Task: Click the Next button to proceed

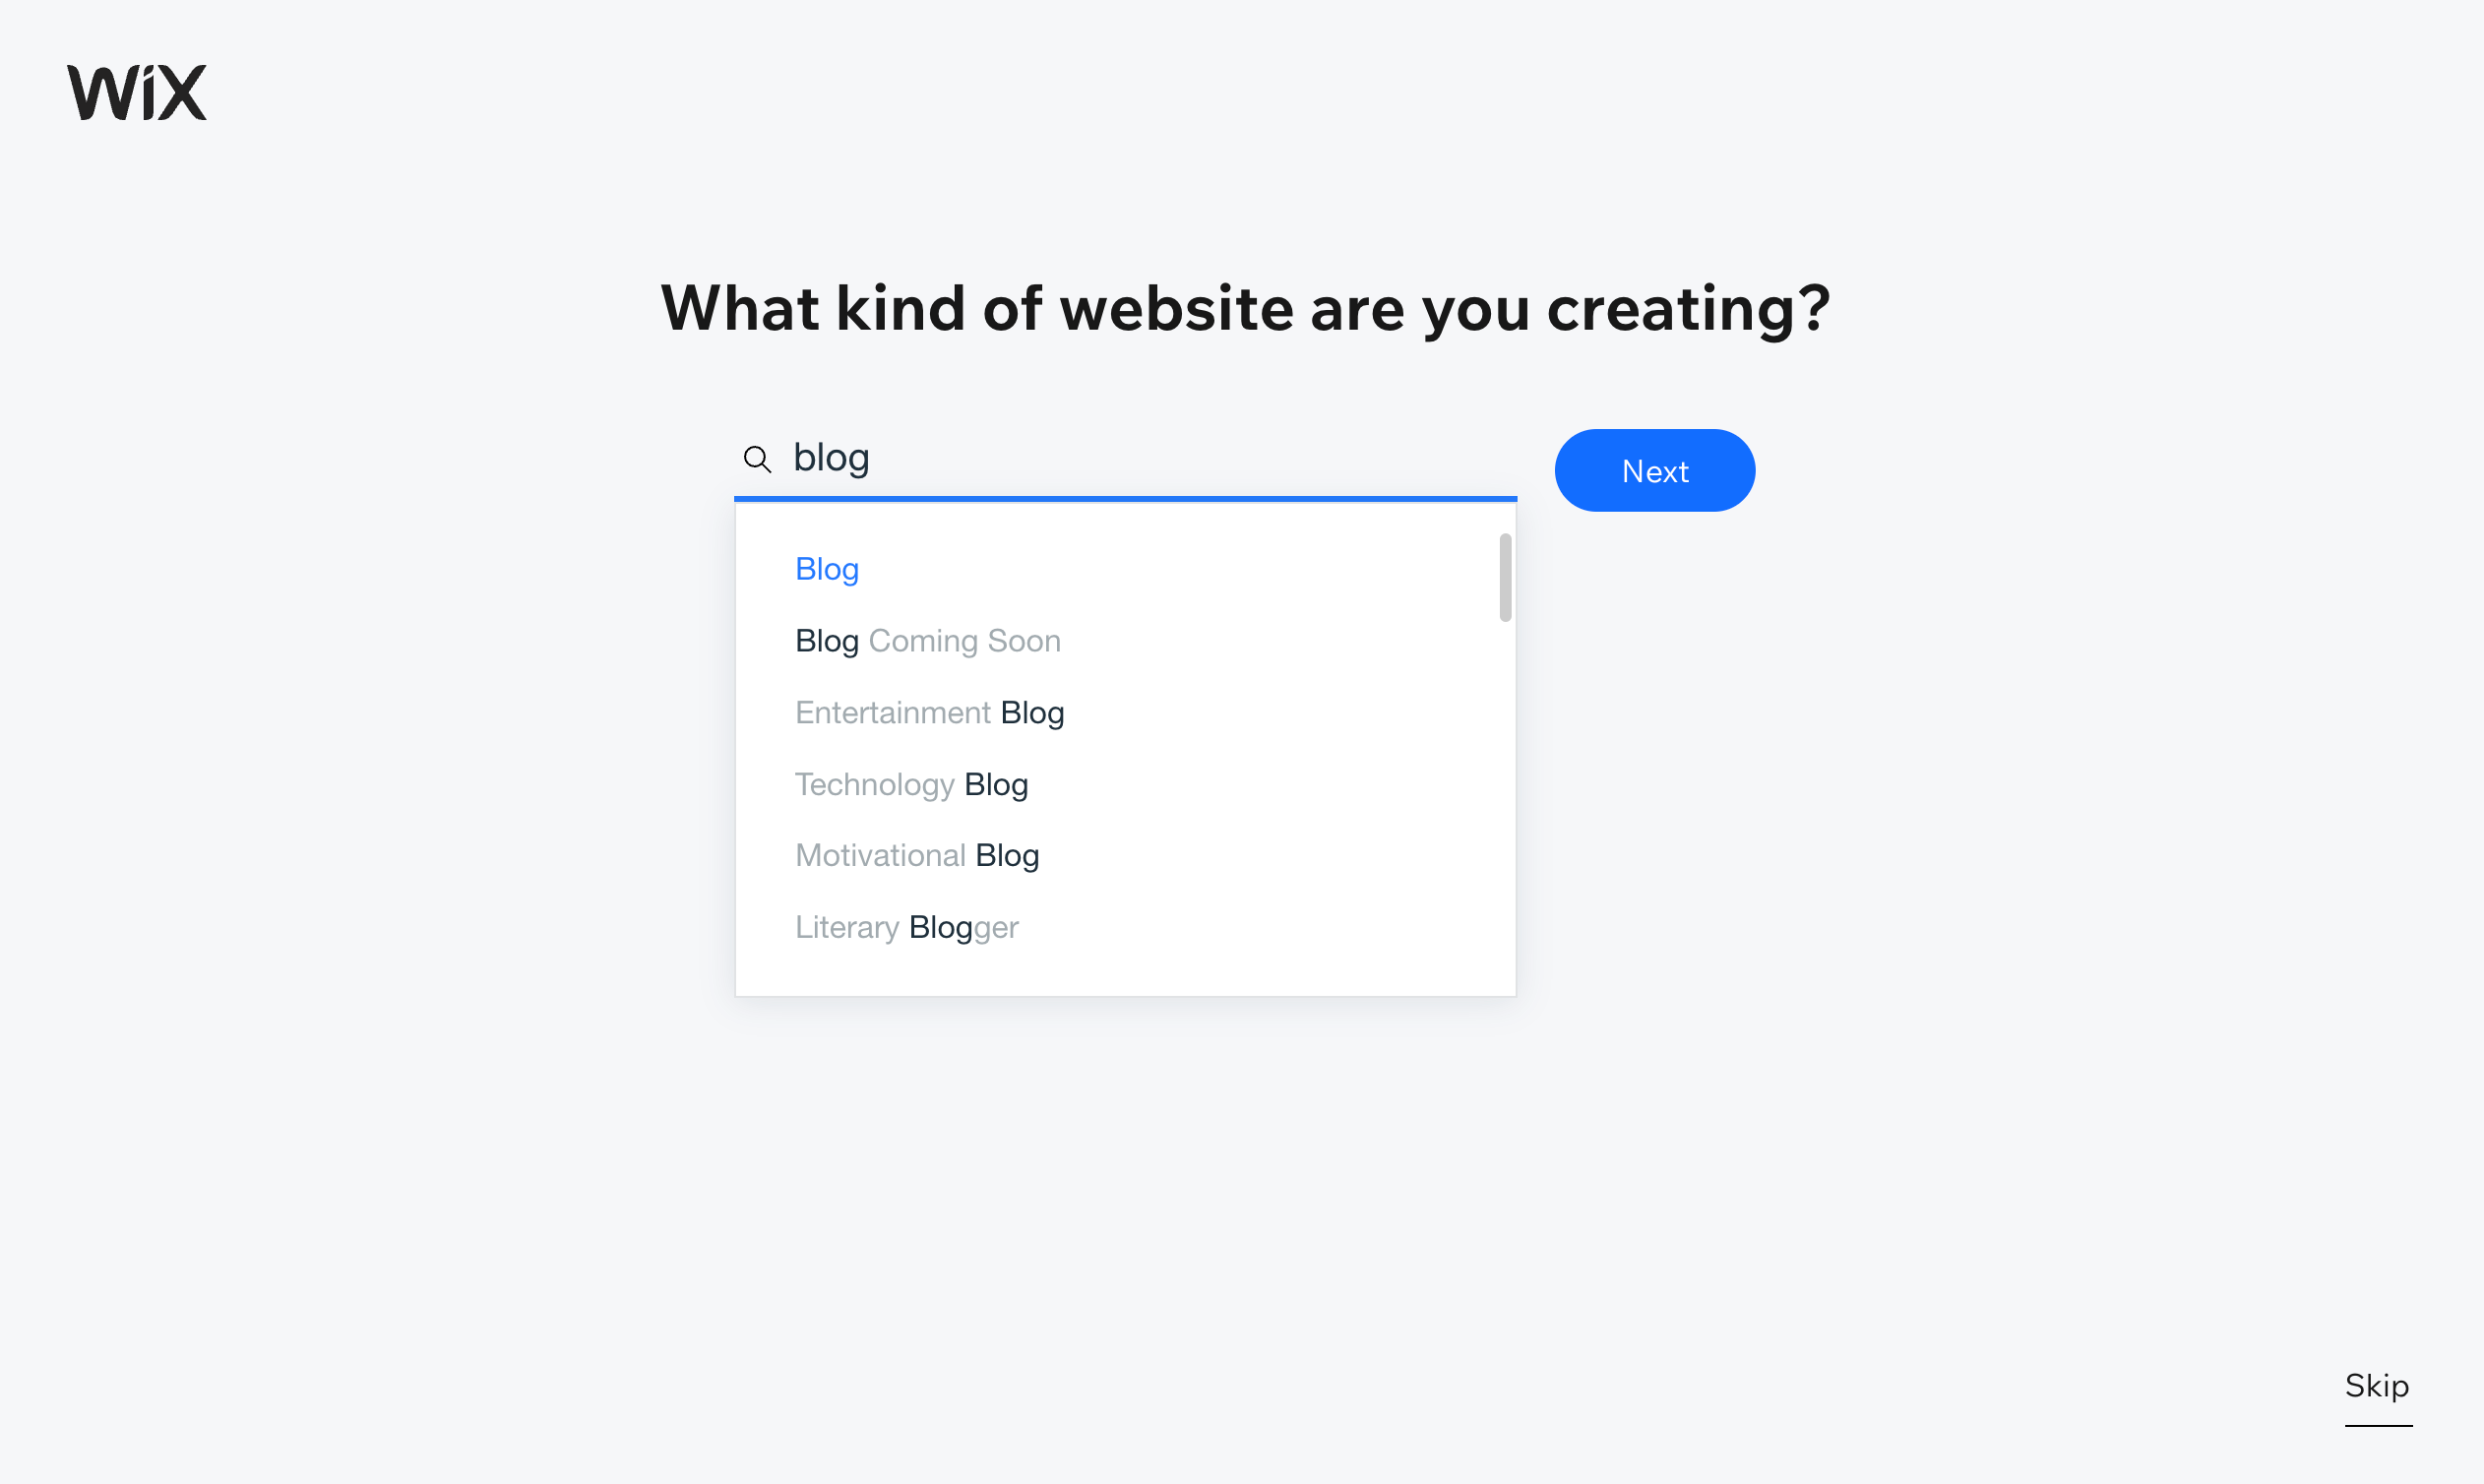Action: pyautogui.click(x=1653, y=470)
